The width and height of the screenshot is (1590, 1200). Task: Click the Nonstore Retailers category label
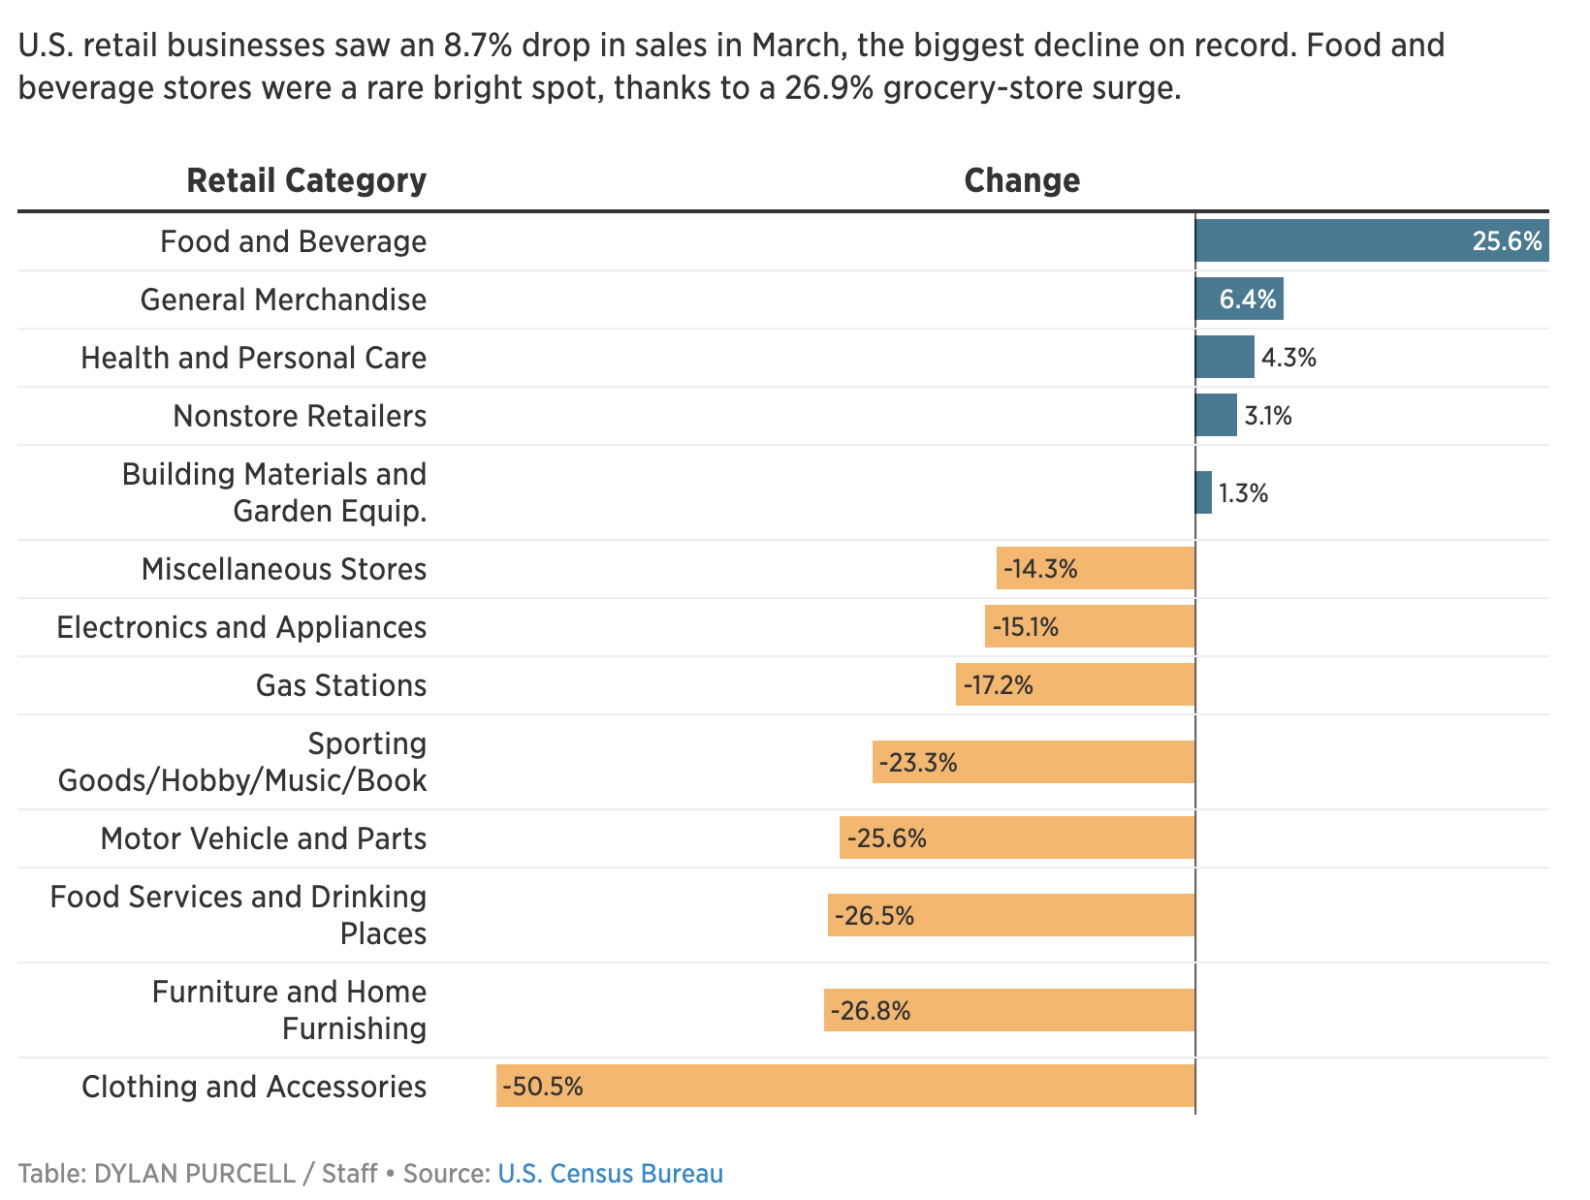tap(300, 415)
